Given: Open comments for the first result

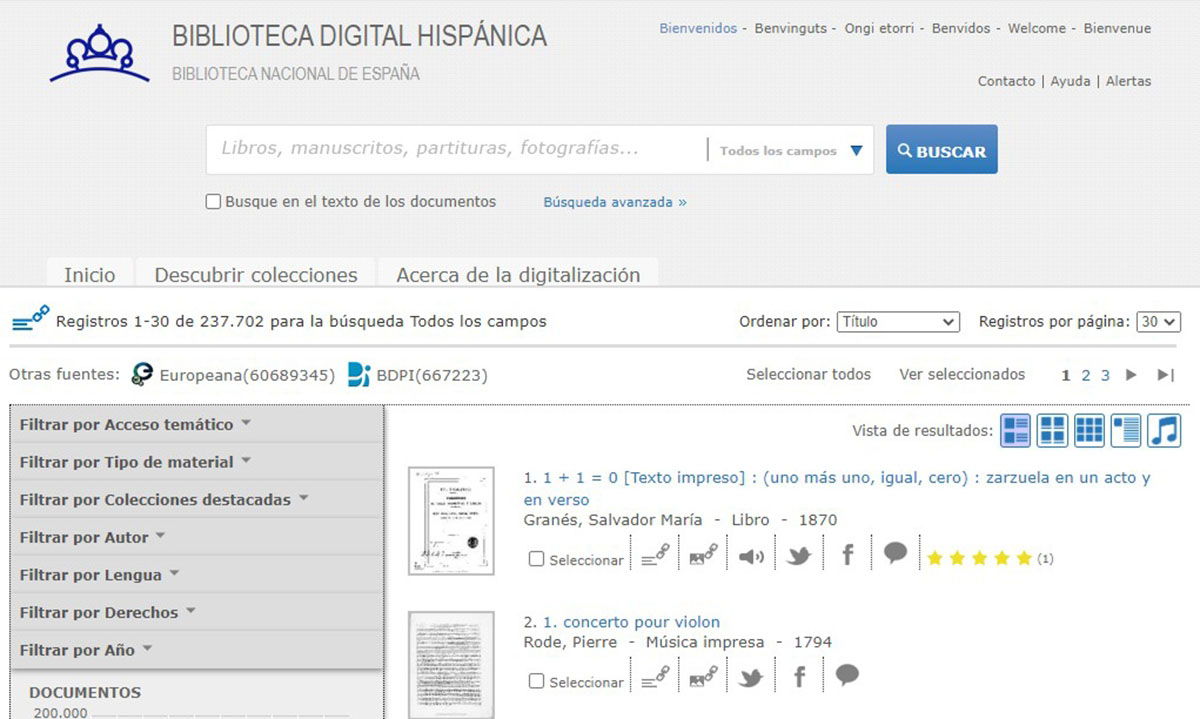Looking at the screenshot, I should pos(894,558).
